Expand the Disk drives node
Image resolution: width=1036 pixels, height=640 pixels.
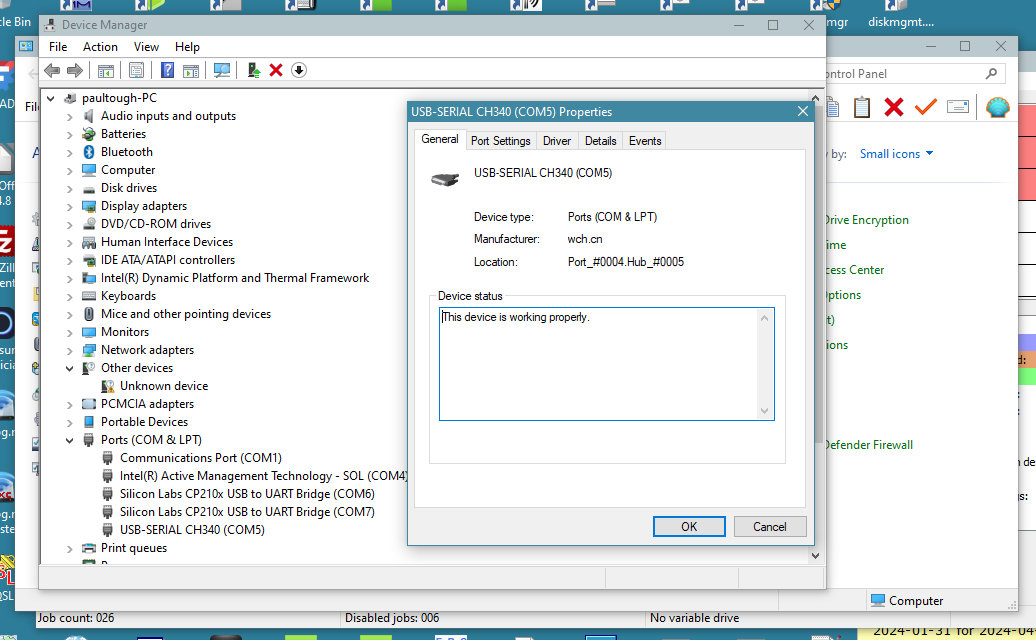coord(69,188)
